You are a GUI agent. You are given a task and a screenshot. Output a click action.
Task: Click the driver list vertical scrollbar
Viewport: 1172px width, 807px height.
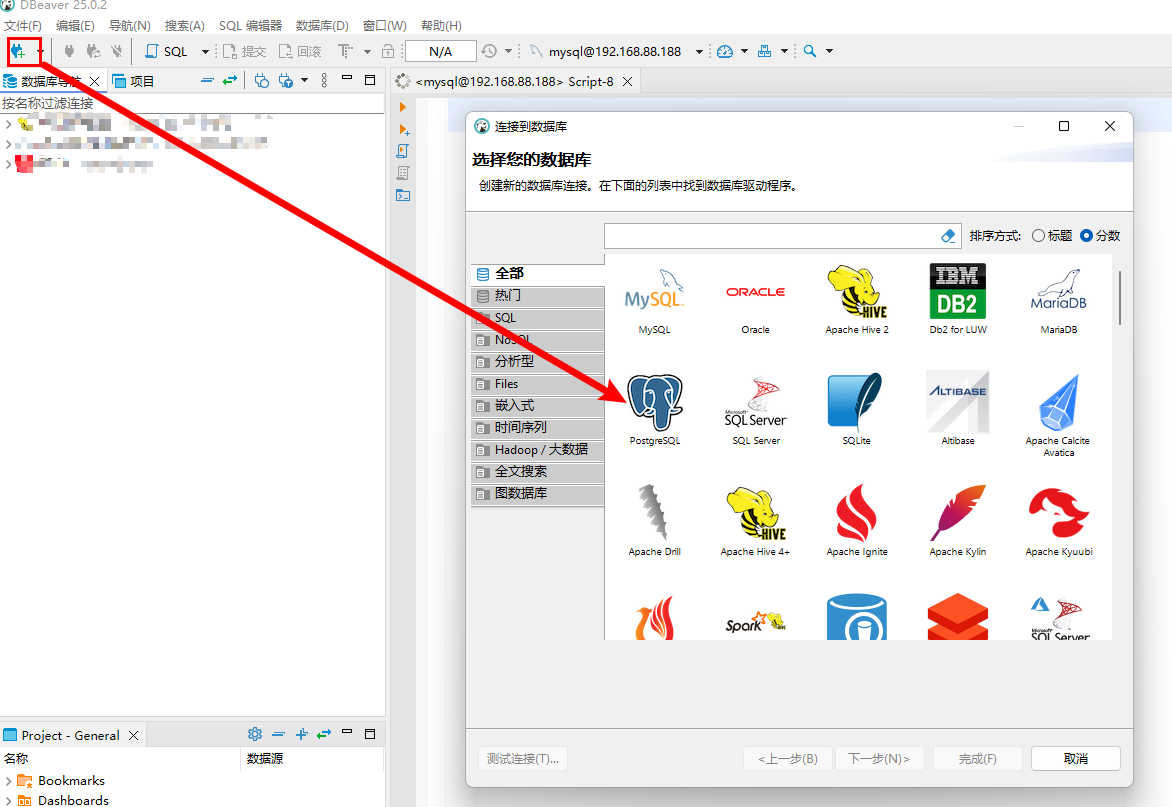(1120, 297)
